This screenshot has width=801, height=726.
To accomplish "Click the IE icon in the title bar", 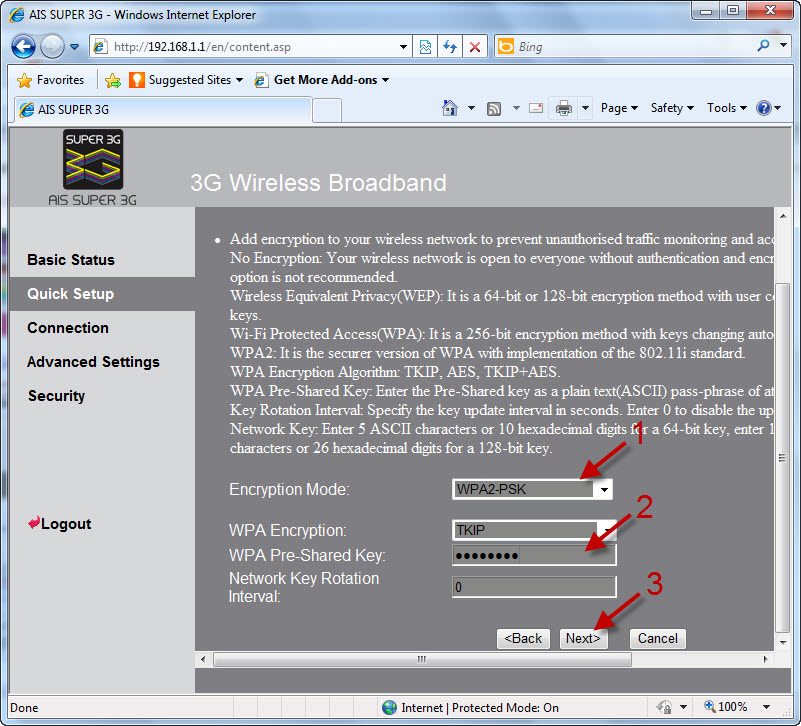I will (16, 15).
